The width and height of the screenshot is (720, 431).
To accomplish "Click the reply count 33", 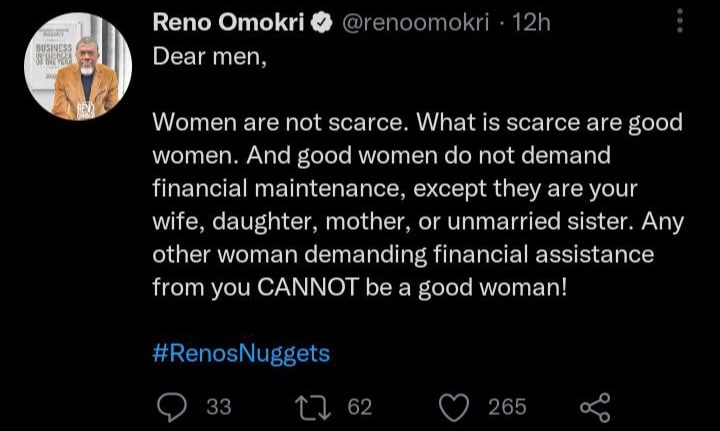I will coord(218,406).
